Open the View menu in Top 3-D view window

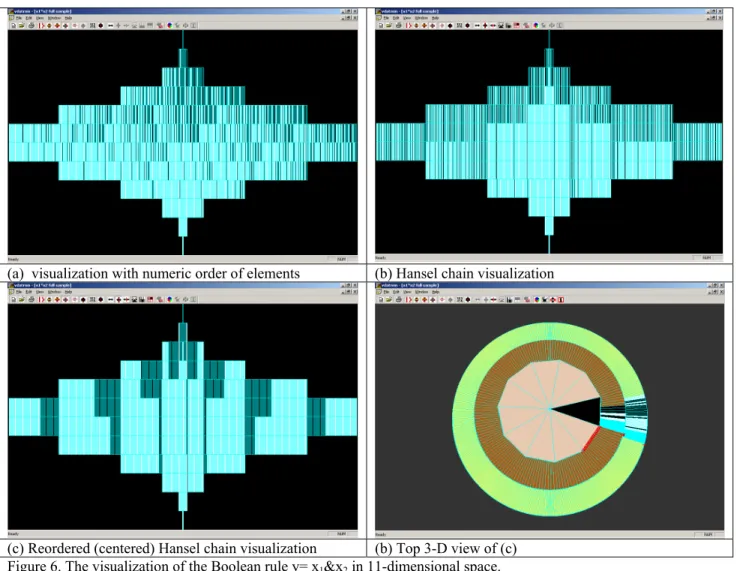pyautogui.click(x=407, y=292)
